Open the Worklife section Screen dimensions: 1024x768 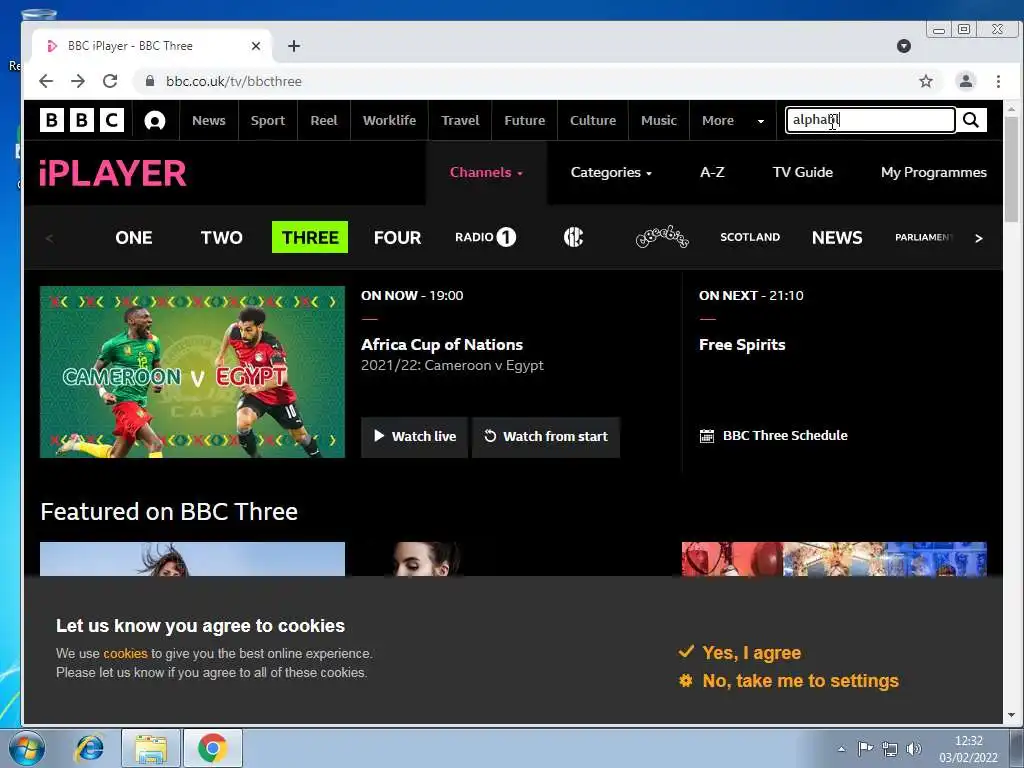pyautogui.click(x=389, y=120)
